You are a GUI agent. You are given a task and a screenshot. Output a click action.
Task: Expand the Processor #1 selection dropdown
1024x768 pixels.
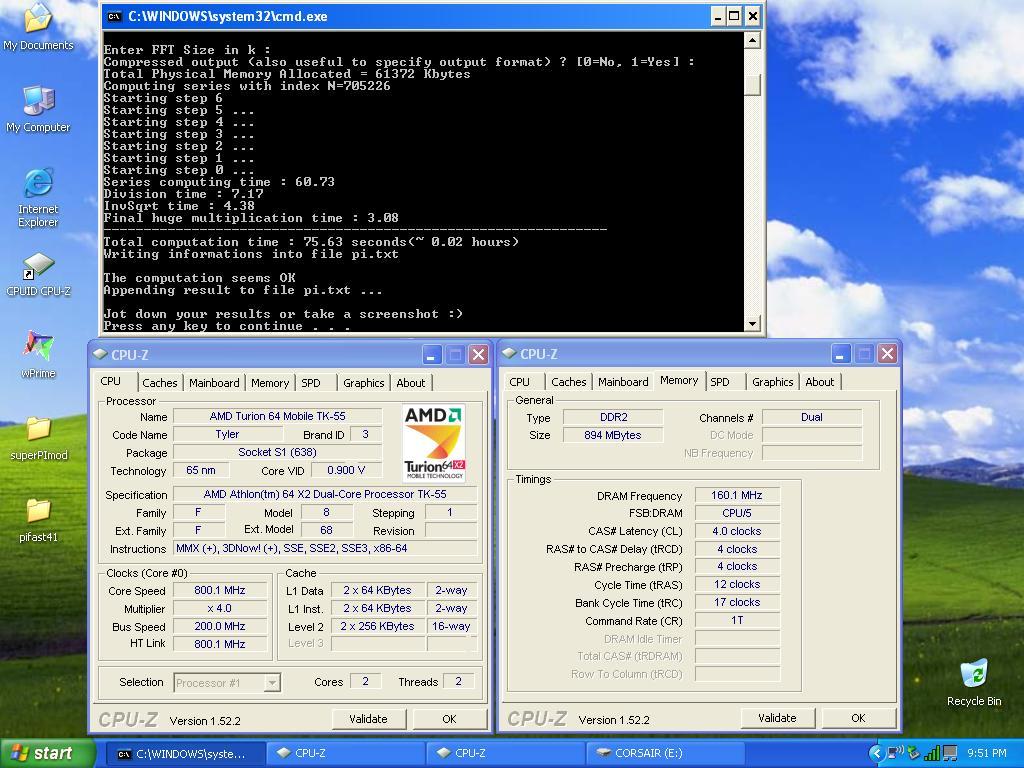point(272,682)
